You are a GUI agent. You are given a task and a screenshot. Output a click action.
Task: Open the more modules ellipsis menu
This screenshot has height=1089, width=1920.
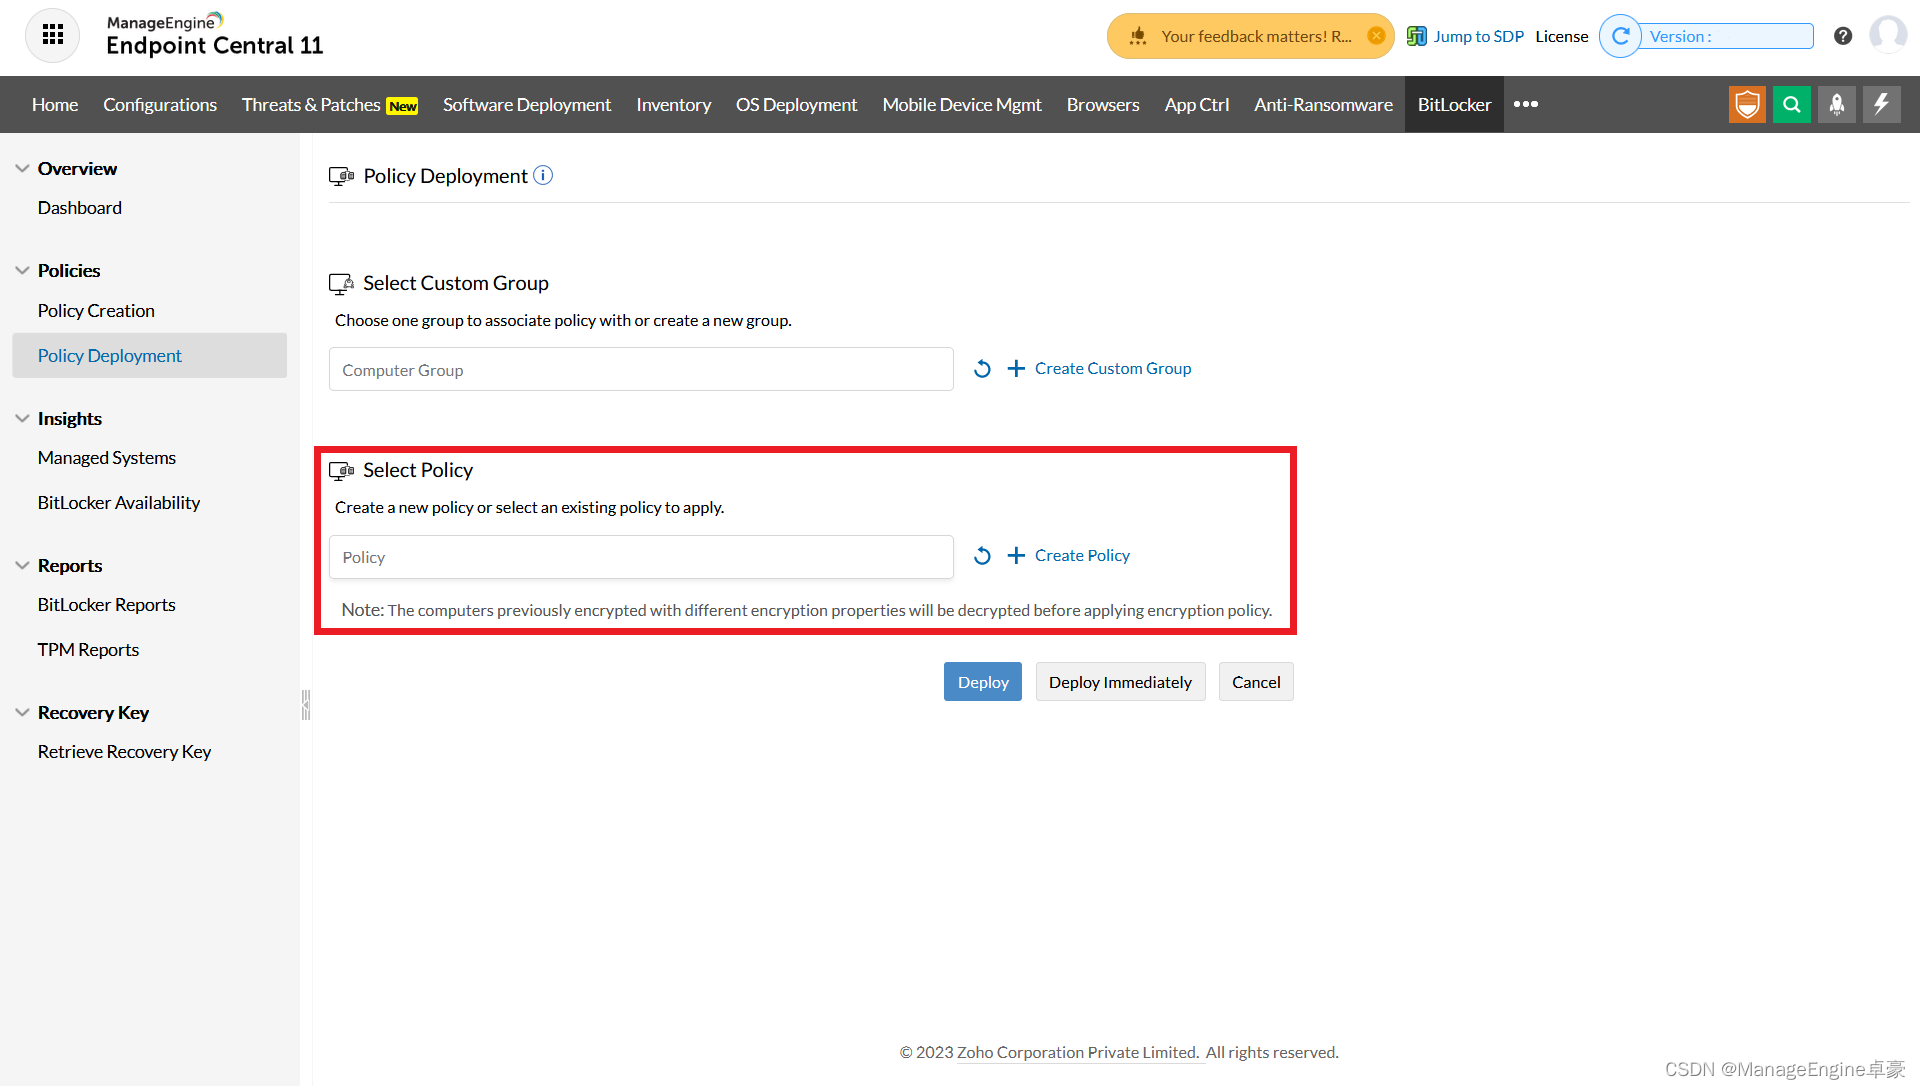tap(1526, 104)
